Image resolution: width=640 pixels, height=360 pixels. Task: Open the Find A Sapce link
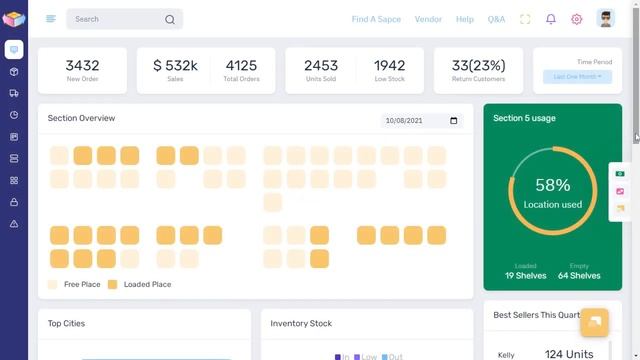376,19
